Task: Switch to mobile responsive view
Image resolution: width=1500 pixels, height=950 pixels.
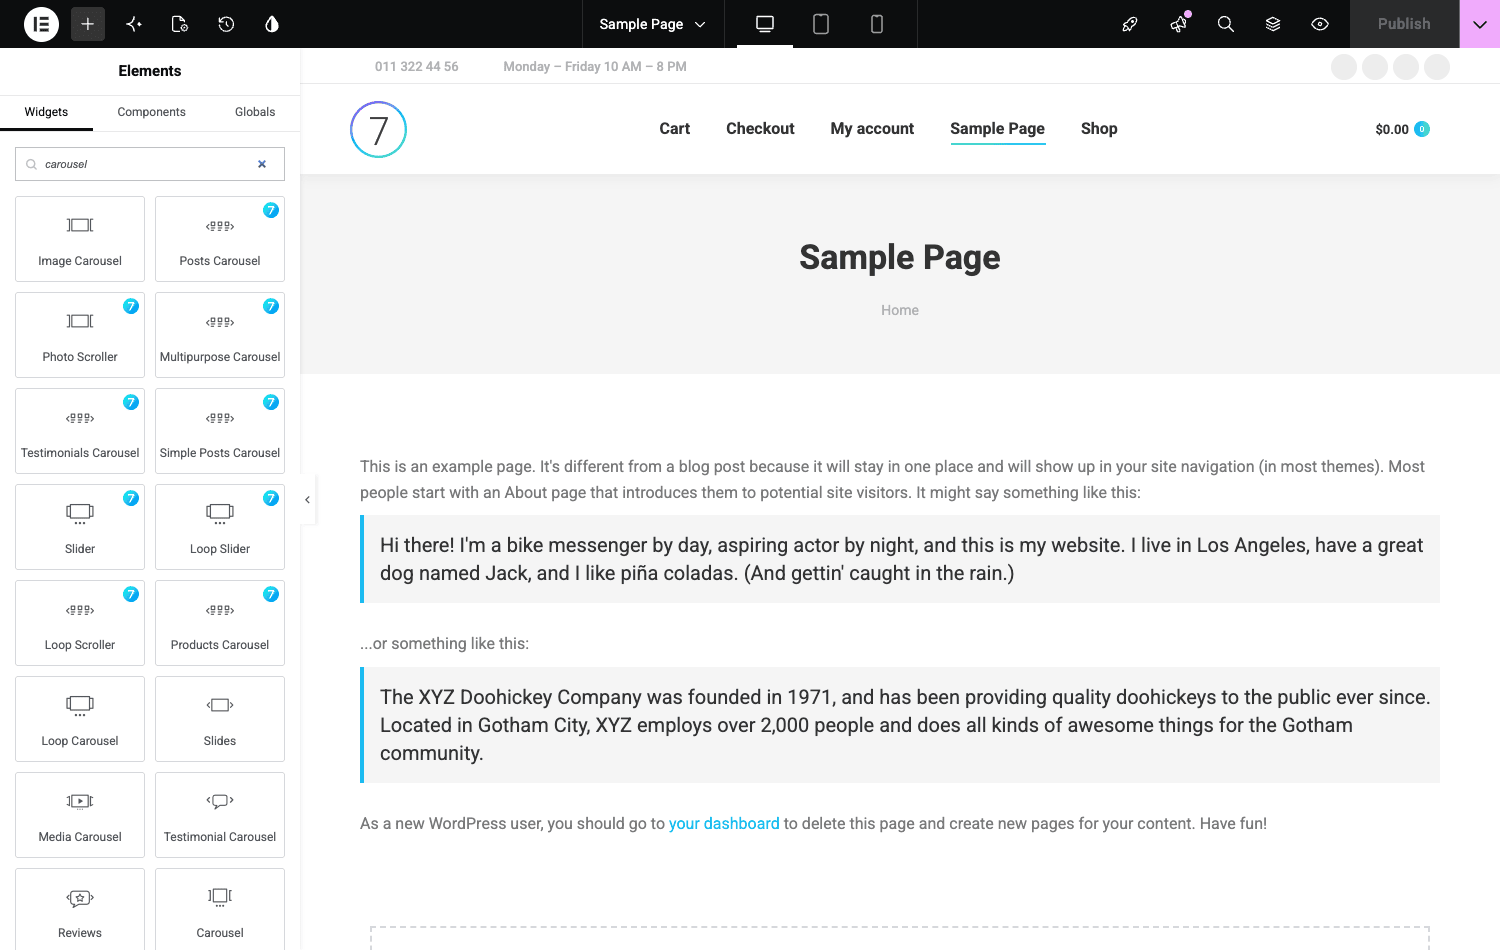Action: [x=877, y=24]
